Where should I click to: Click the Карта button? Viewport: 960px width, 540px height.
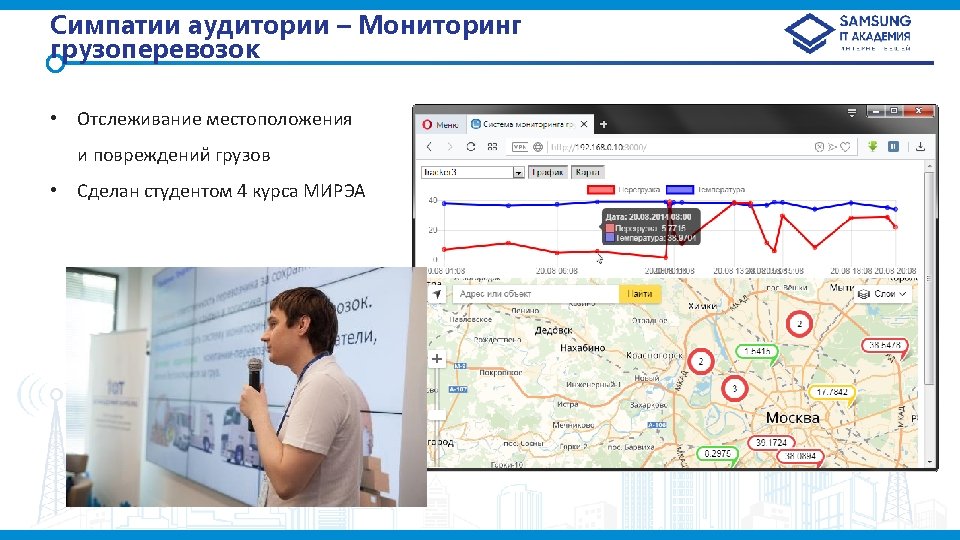588,173
